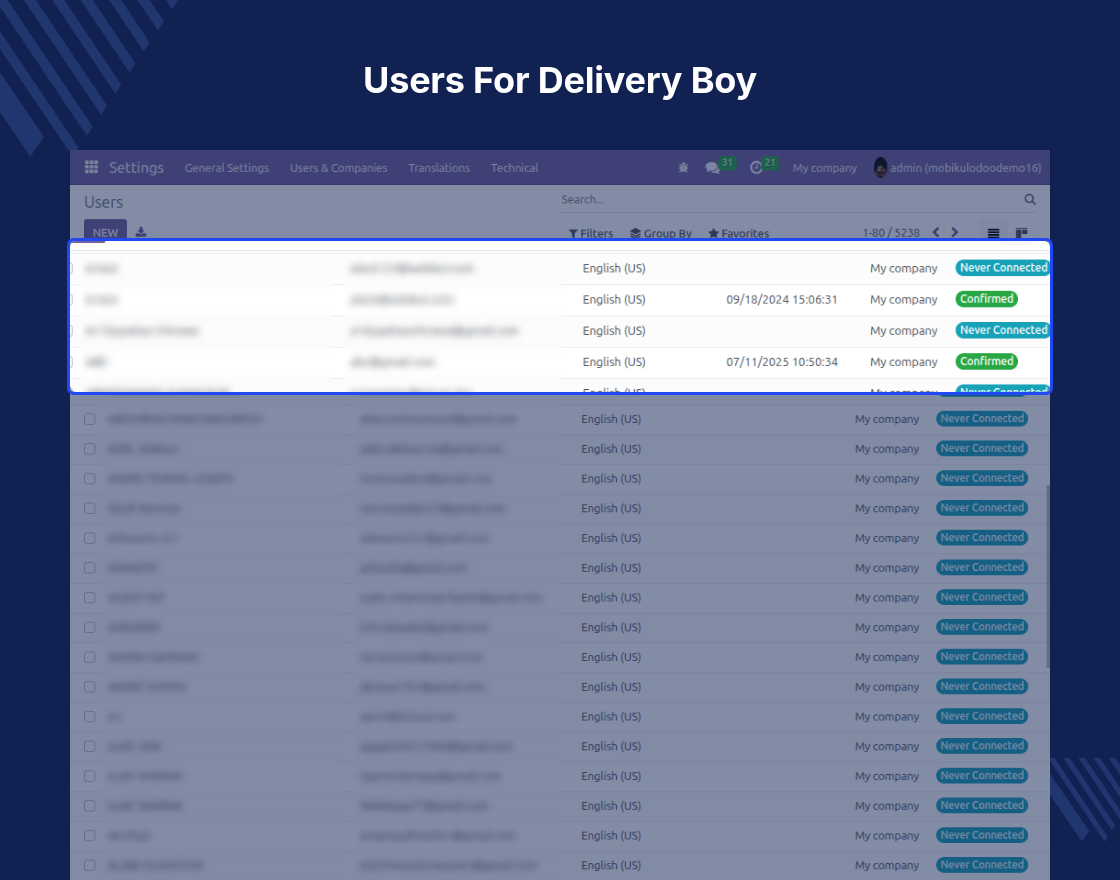Click the 07/11/2025 10:50:34 login date

(x=781, y=362)
